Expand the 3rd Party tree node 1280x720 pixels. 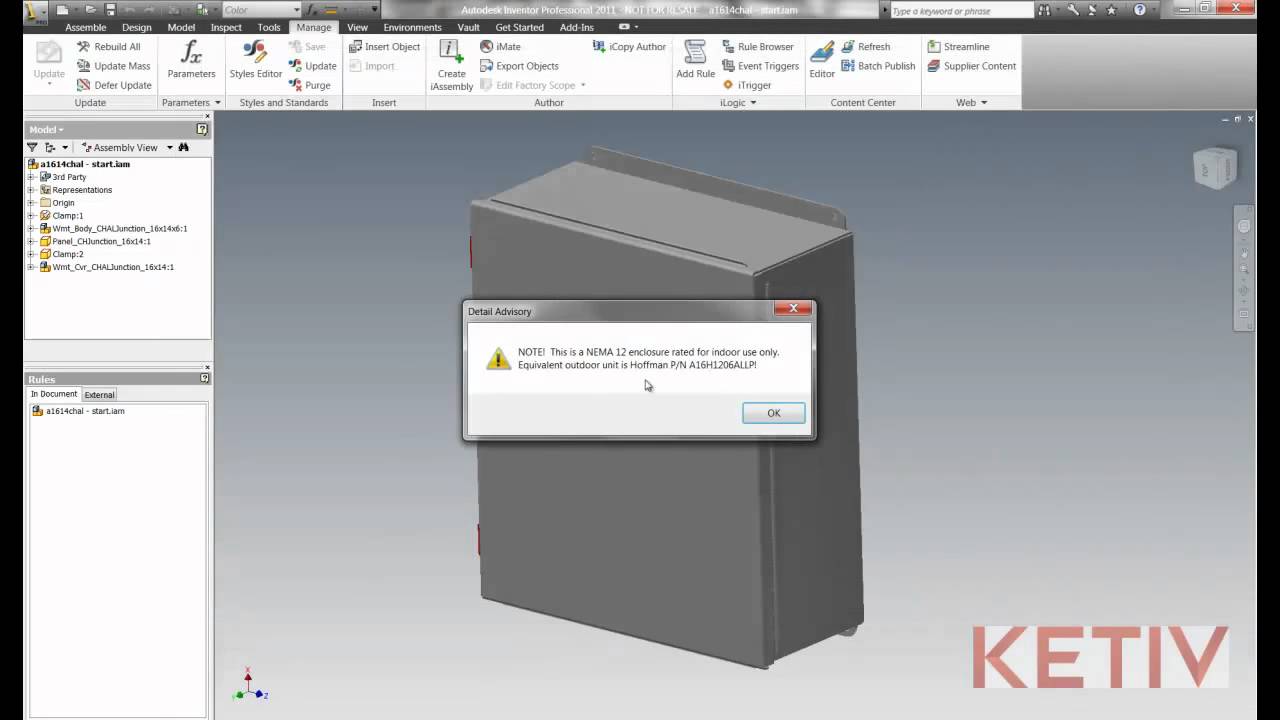tap(32, 177)
